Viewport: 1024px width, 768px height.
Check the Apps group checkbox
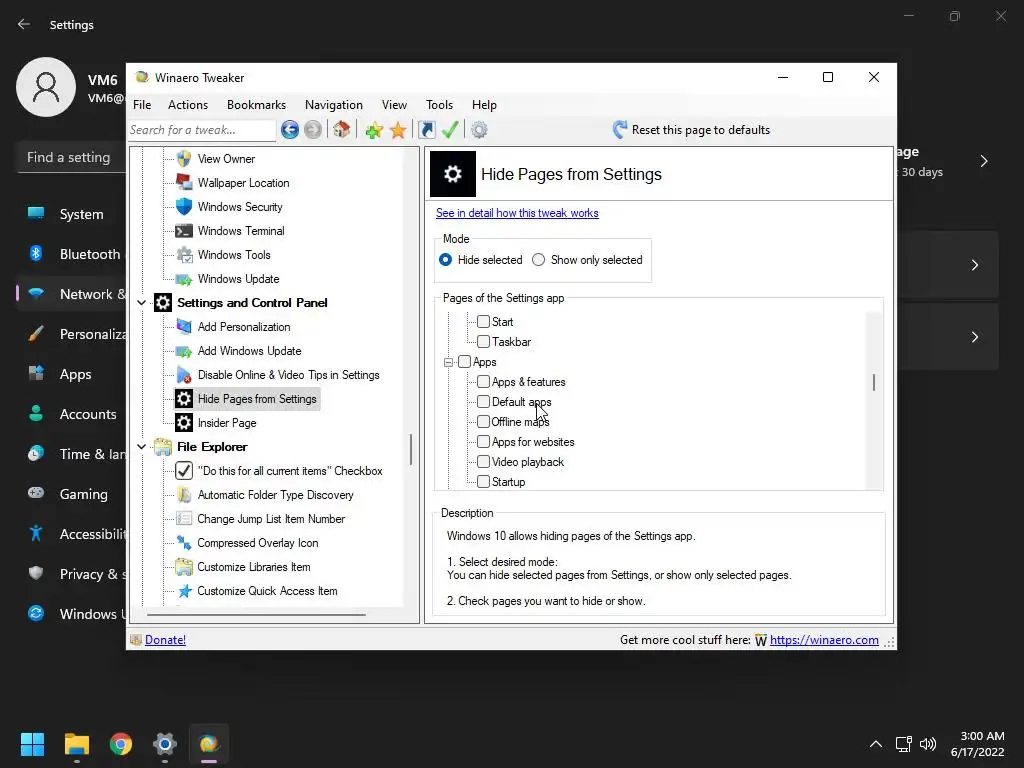click(x=464, y=361)
